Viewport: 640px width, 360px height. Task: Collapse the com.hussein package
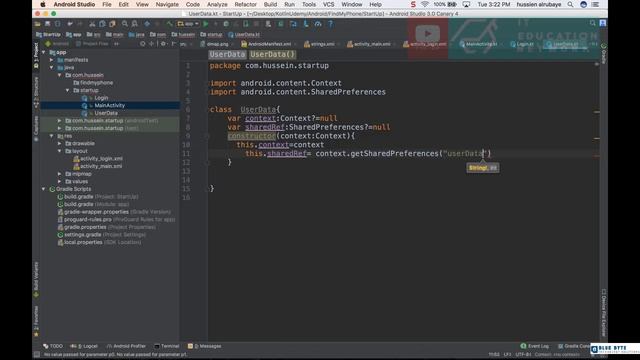coord(60,75)
